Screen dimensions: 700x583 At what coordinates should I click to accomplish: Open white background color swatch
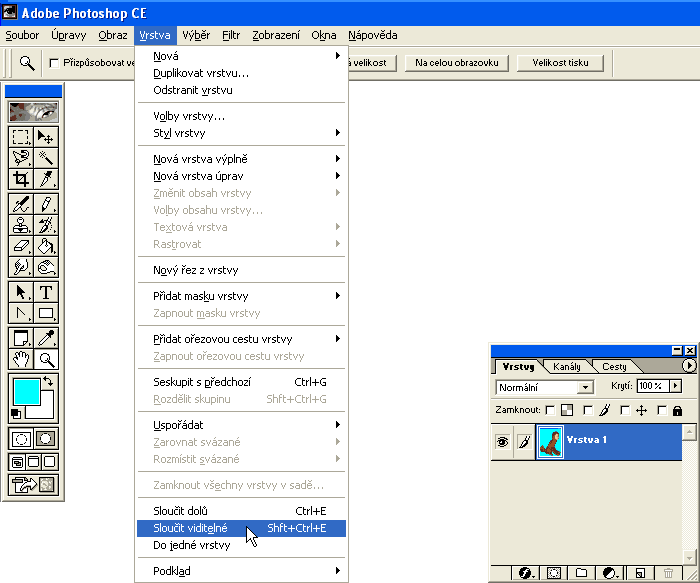tap(47, 411)
